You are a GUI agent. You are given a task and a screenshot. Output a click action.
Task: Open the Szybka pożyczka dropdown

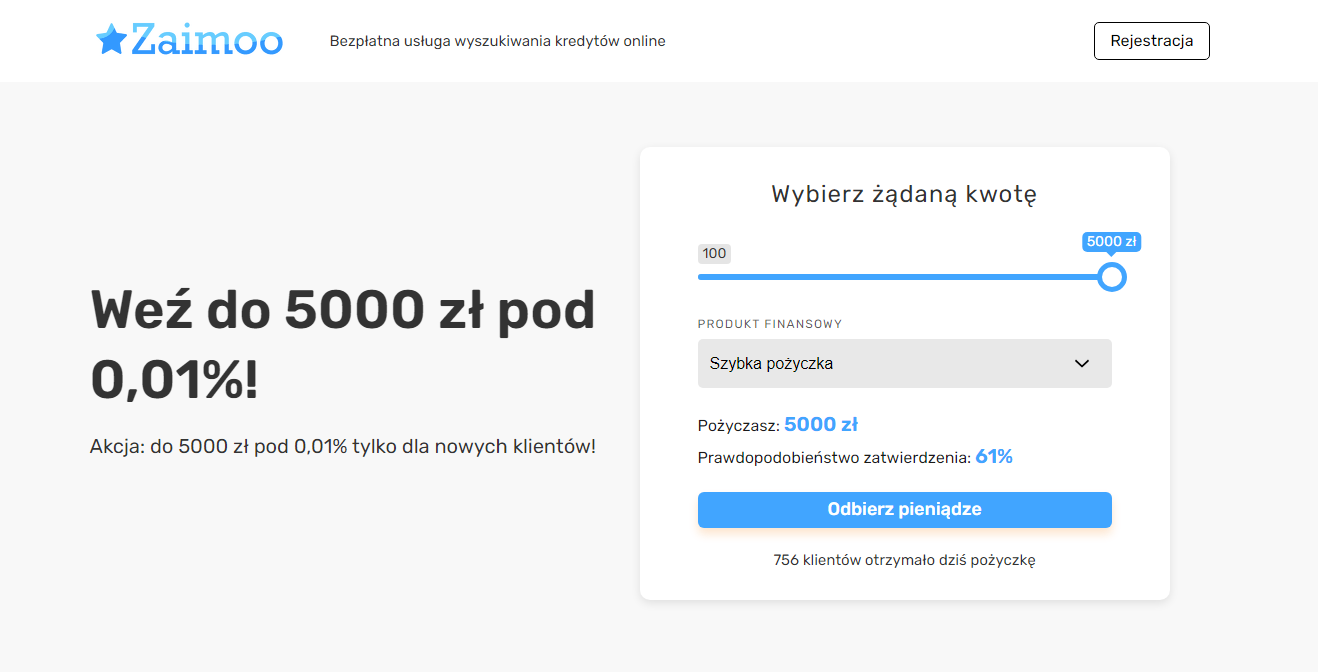[x=905, y=364]
